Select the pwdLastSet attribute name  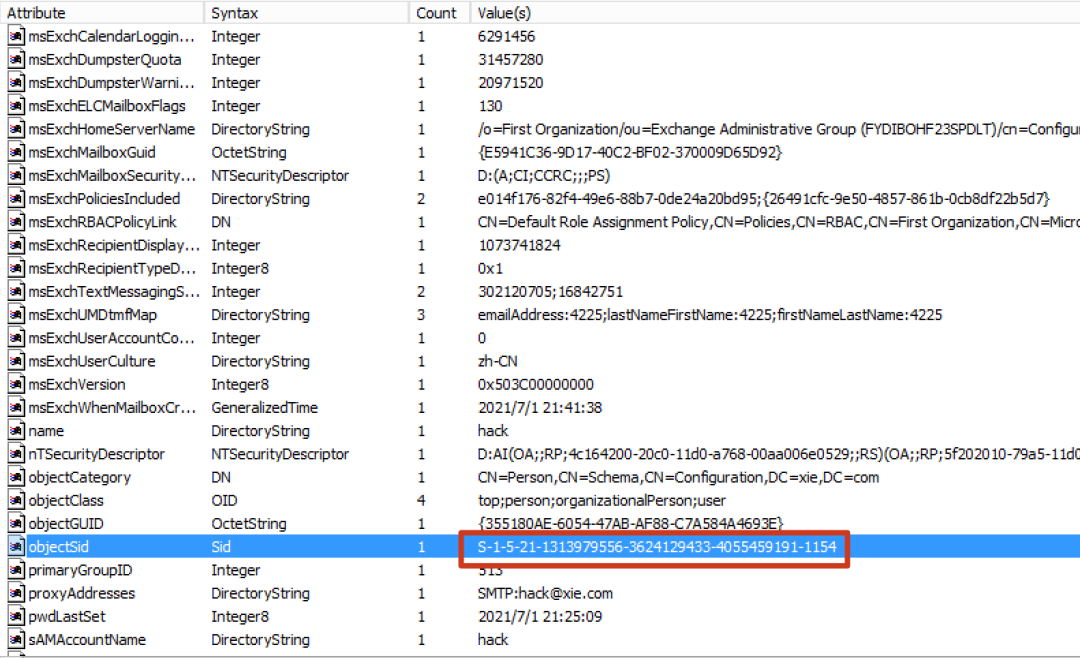(x=67, y=617)
